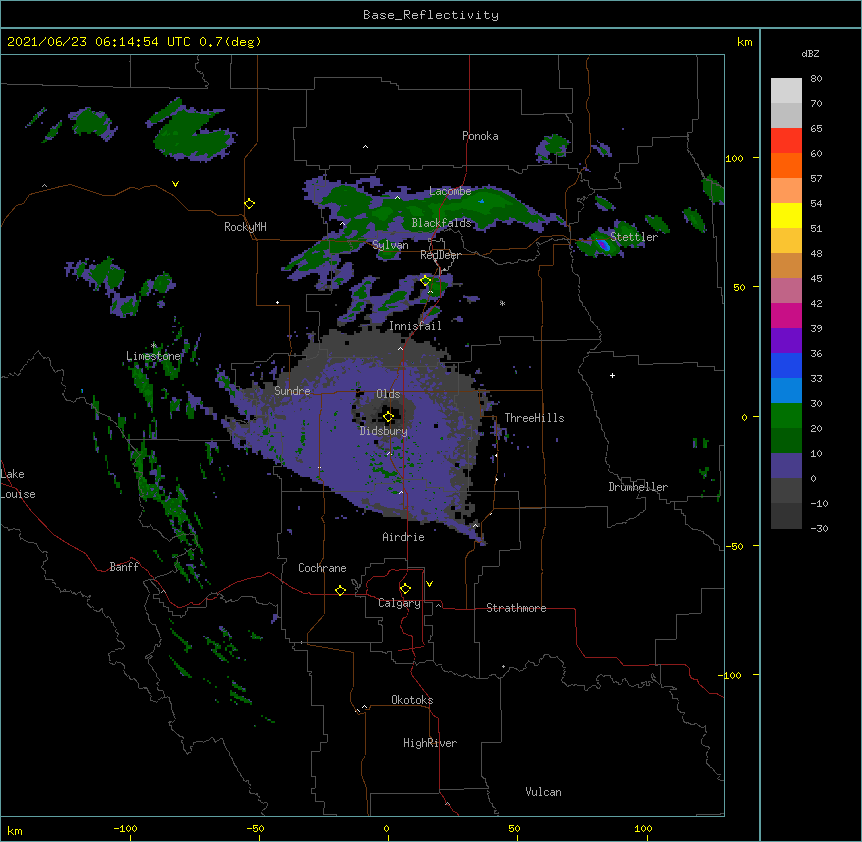The height and width of the screenshot is (842, 862).
Task: Click the Limestone label
Action: coord(153,356)
